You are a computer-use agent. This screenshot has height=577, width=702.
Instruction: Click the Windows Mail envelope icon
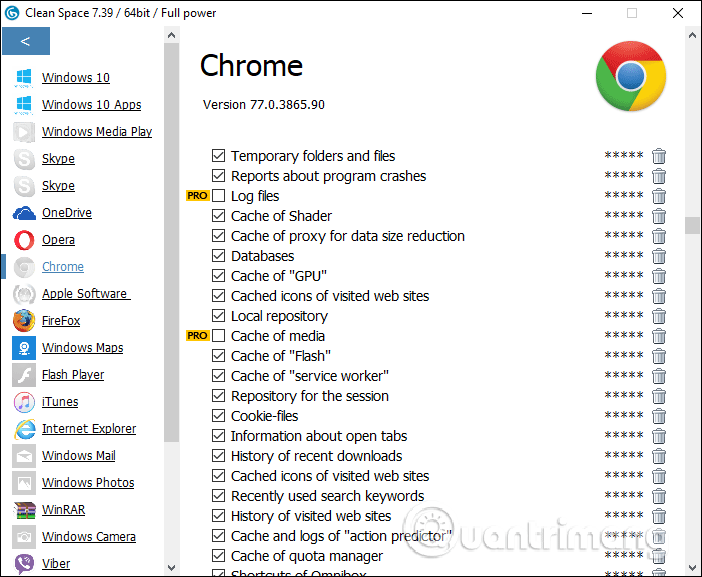tap(24, 456)
